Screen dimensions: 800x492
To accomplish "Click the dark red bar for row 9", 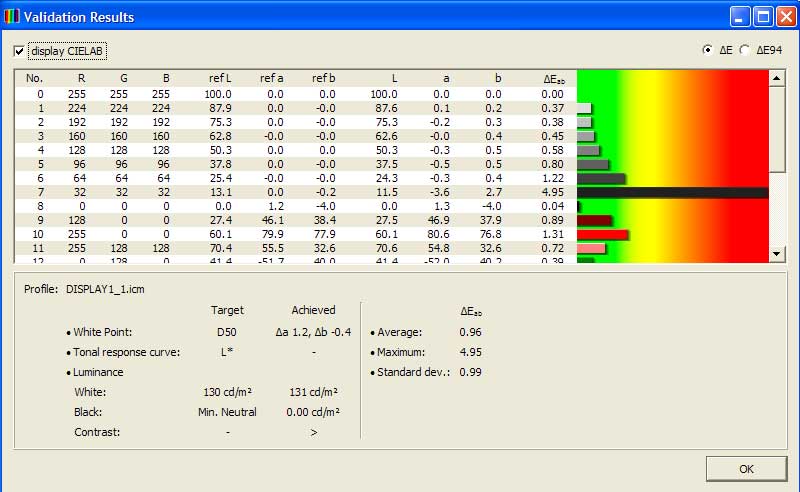I will [x=594, y=220].
